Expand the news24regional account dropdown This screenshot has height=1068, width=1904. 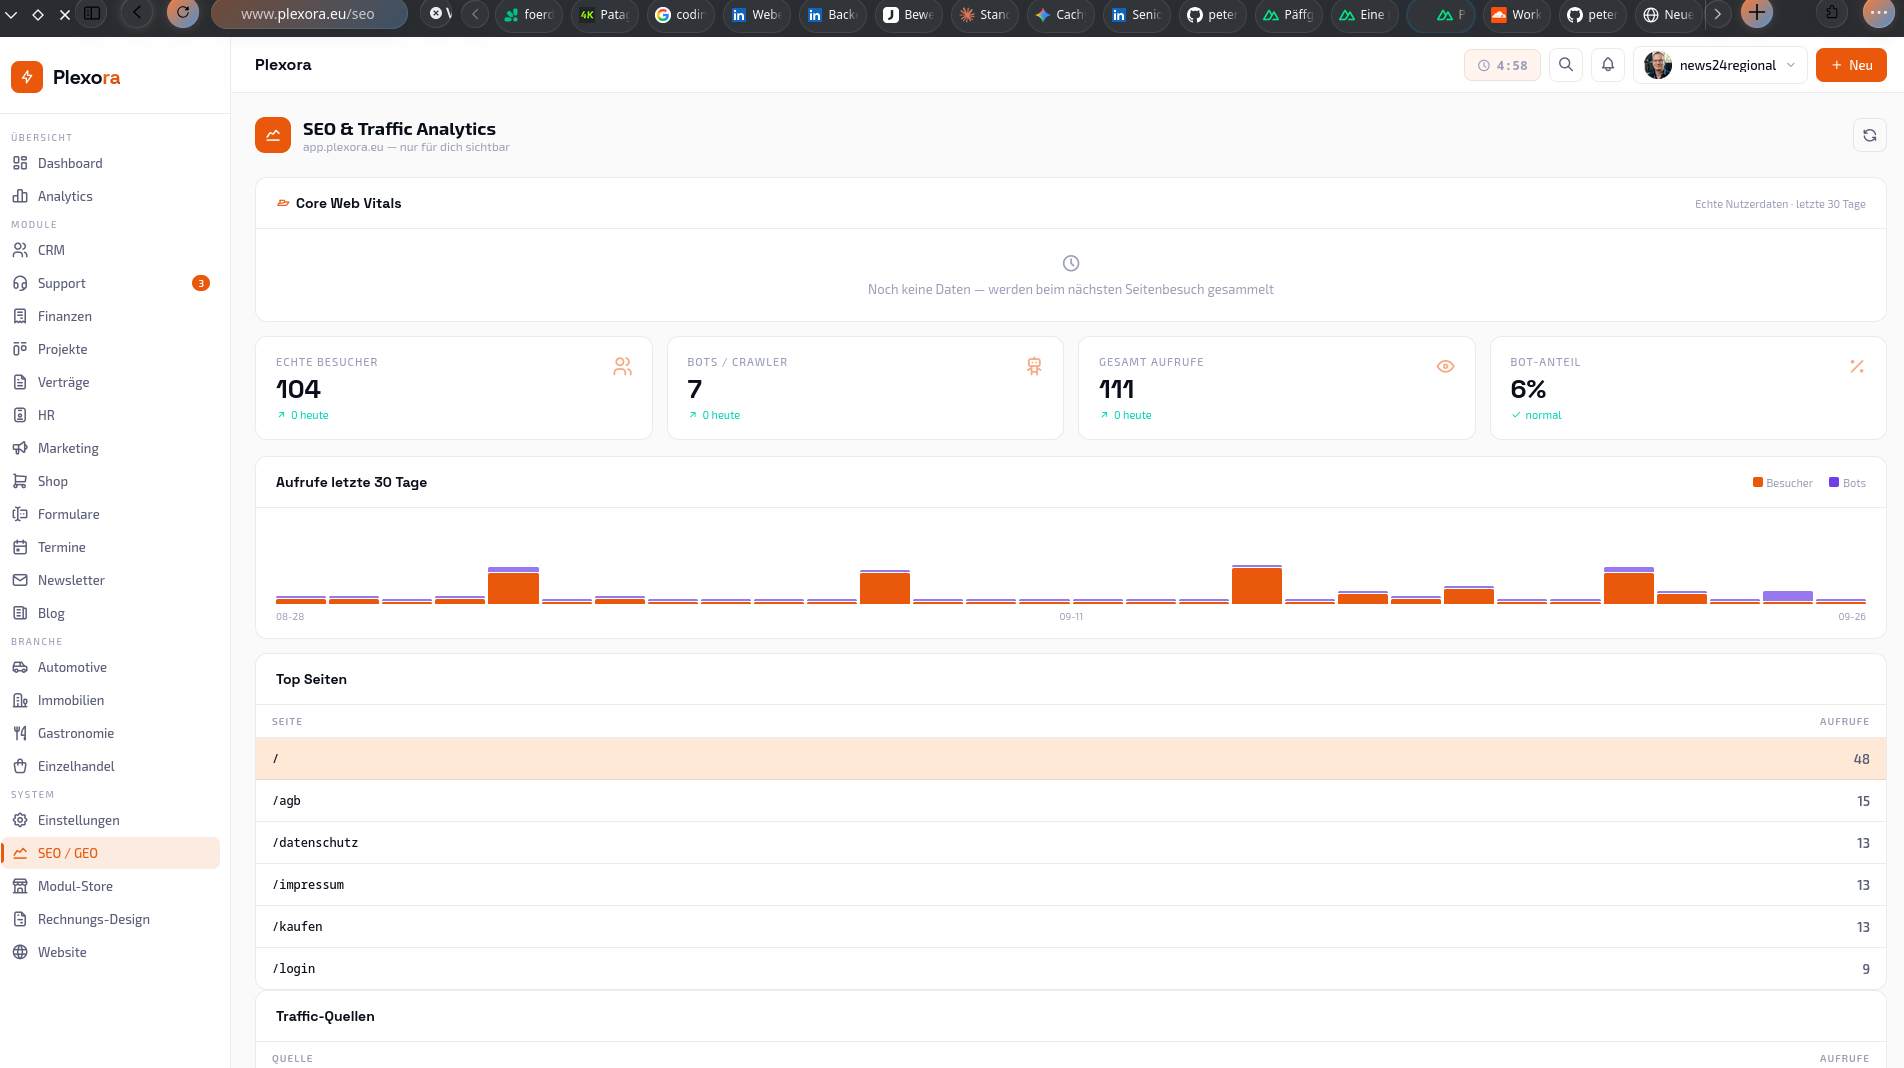tap(1720, 65)
